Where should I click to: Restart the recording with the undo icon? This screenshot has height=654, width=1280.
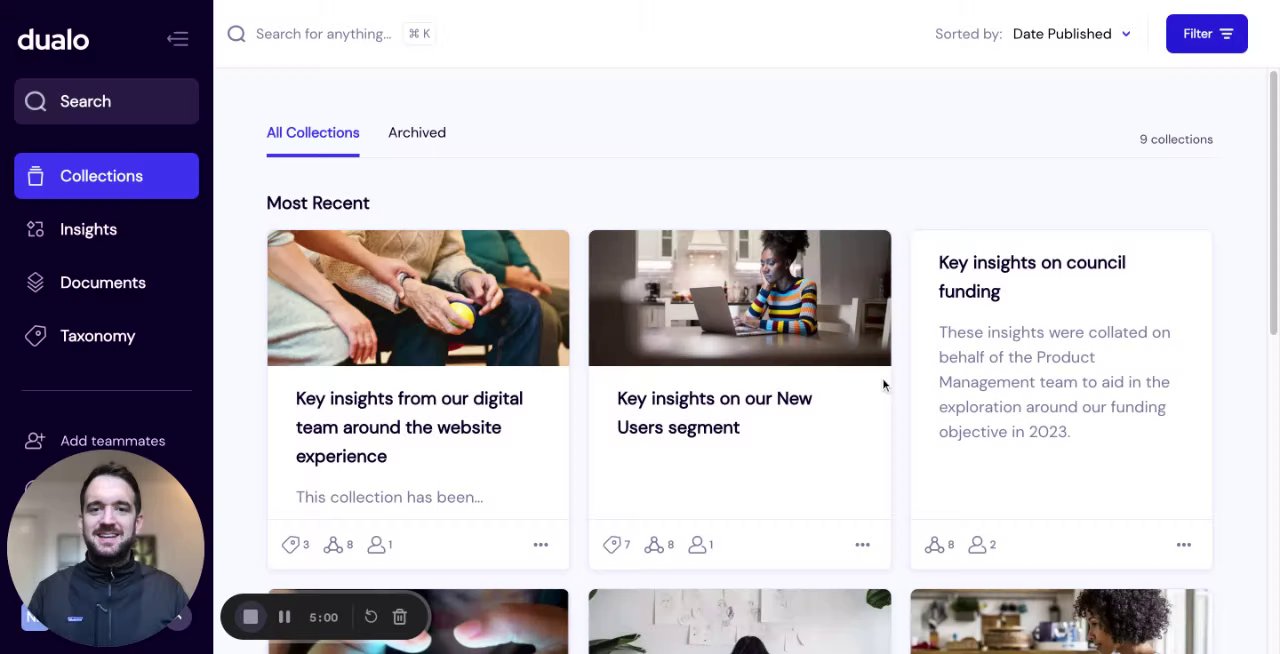371,617
